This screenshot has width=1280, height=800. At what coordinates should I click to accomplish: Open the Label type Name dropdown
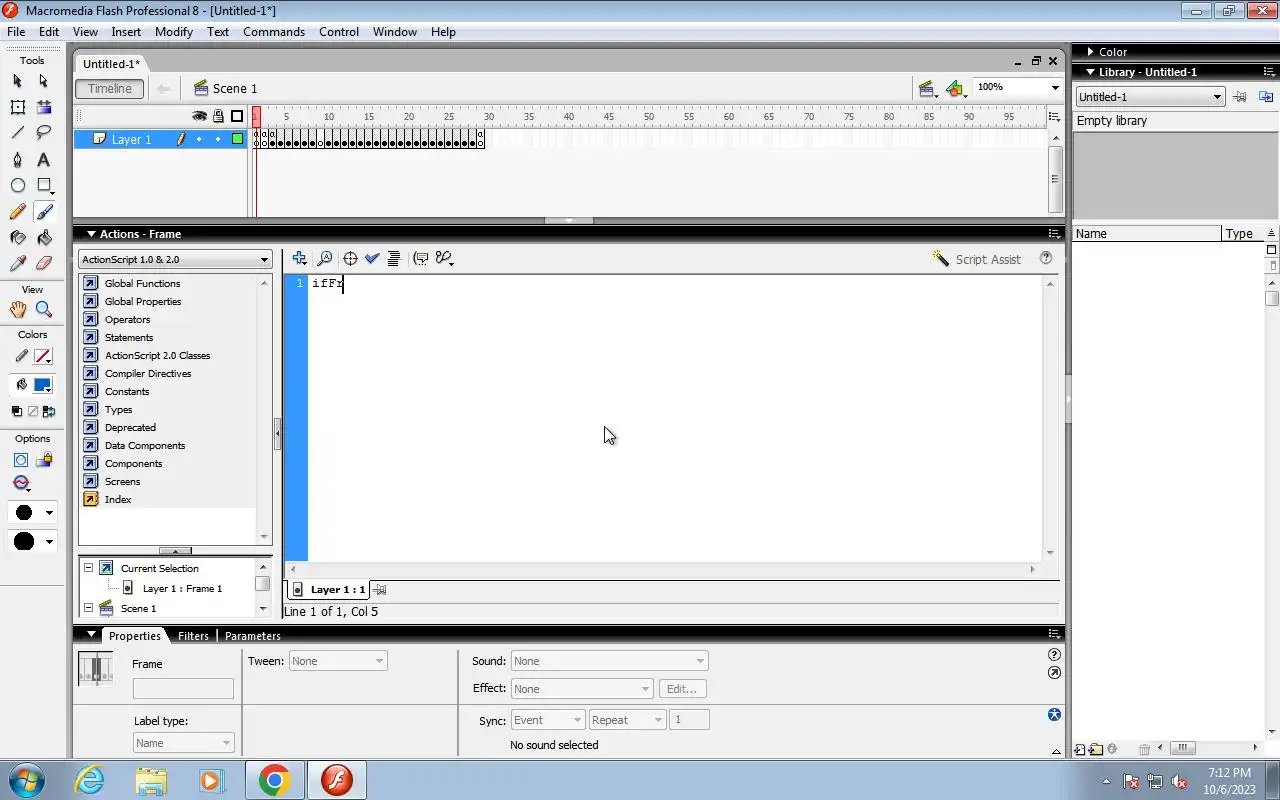[x=183, y=743]
